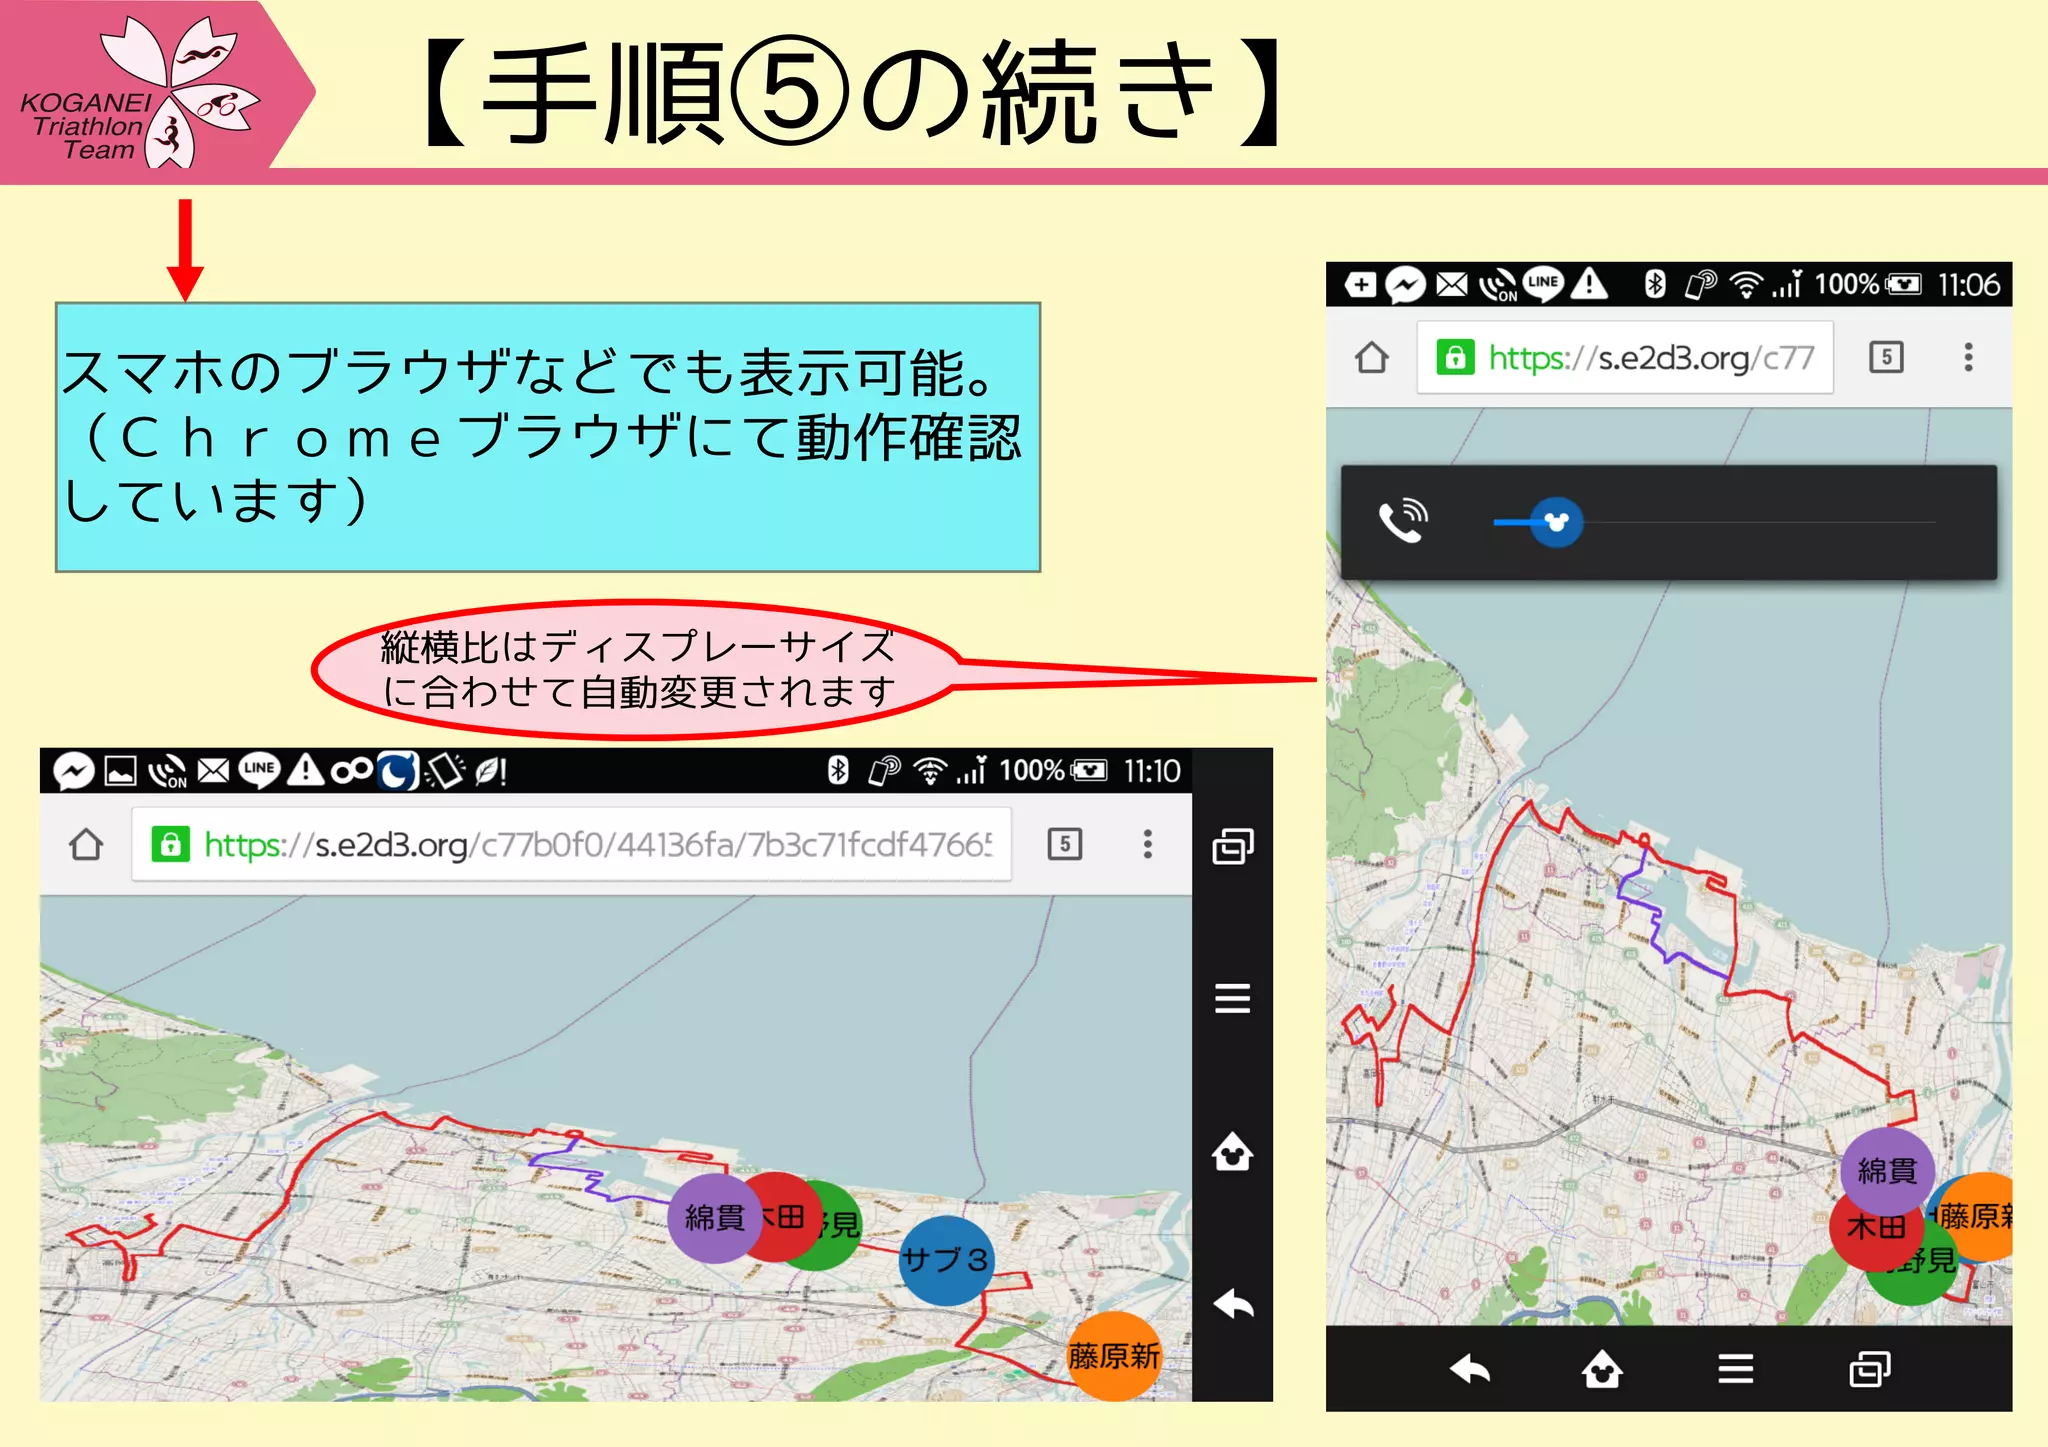Open the three-dot menu in the landscape browser
The image size is (2048, 1447).
1148,844
